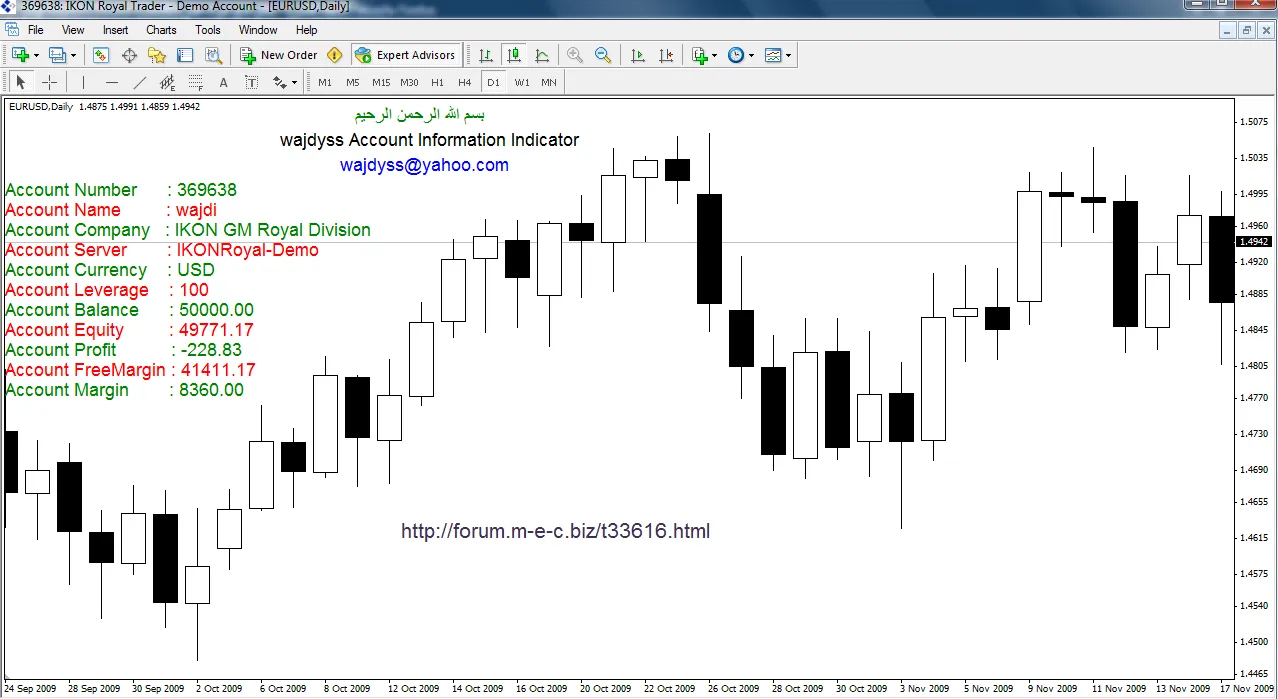The height and width of the screenshot is (699, 1278).
Task: Click the 1.4942 current price marker
Action: (x=1253, y=242)
